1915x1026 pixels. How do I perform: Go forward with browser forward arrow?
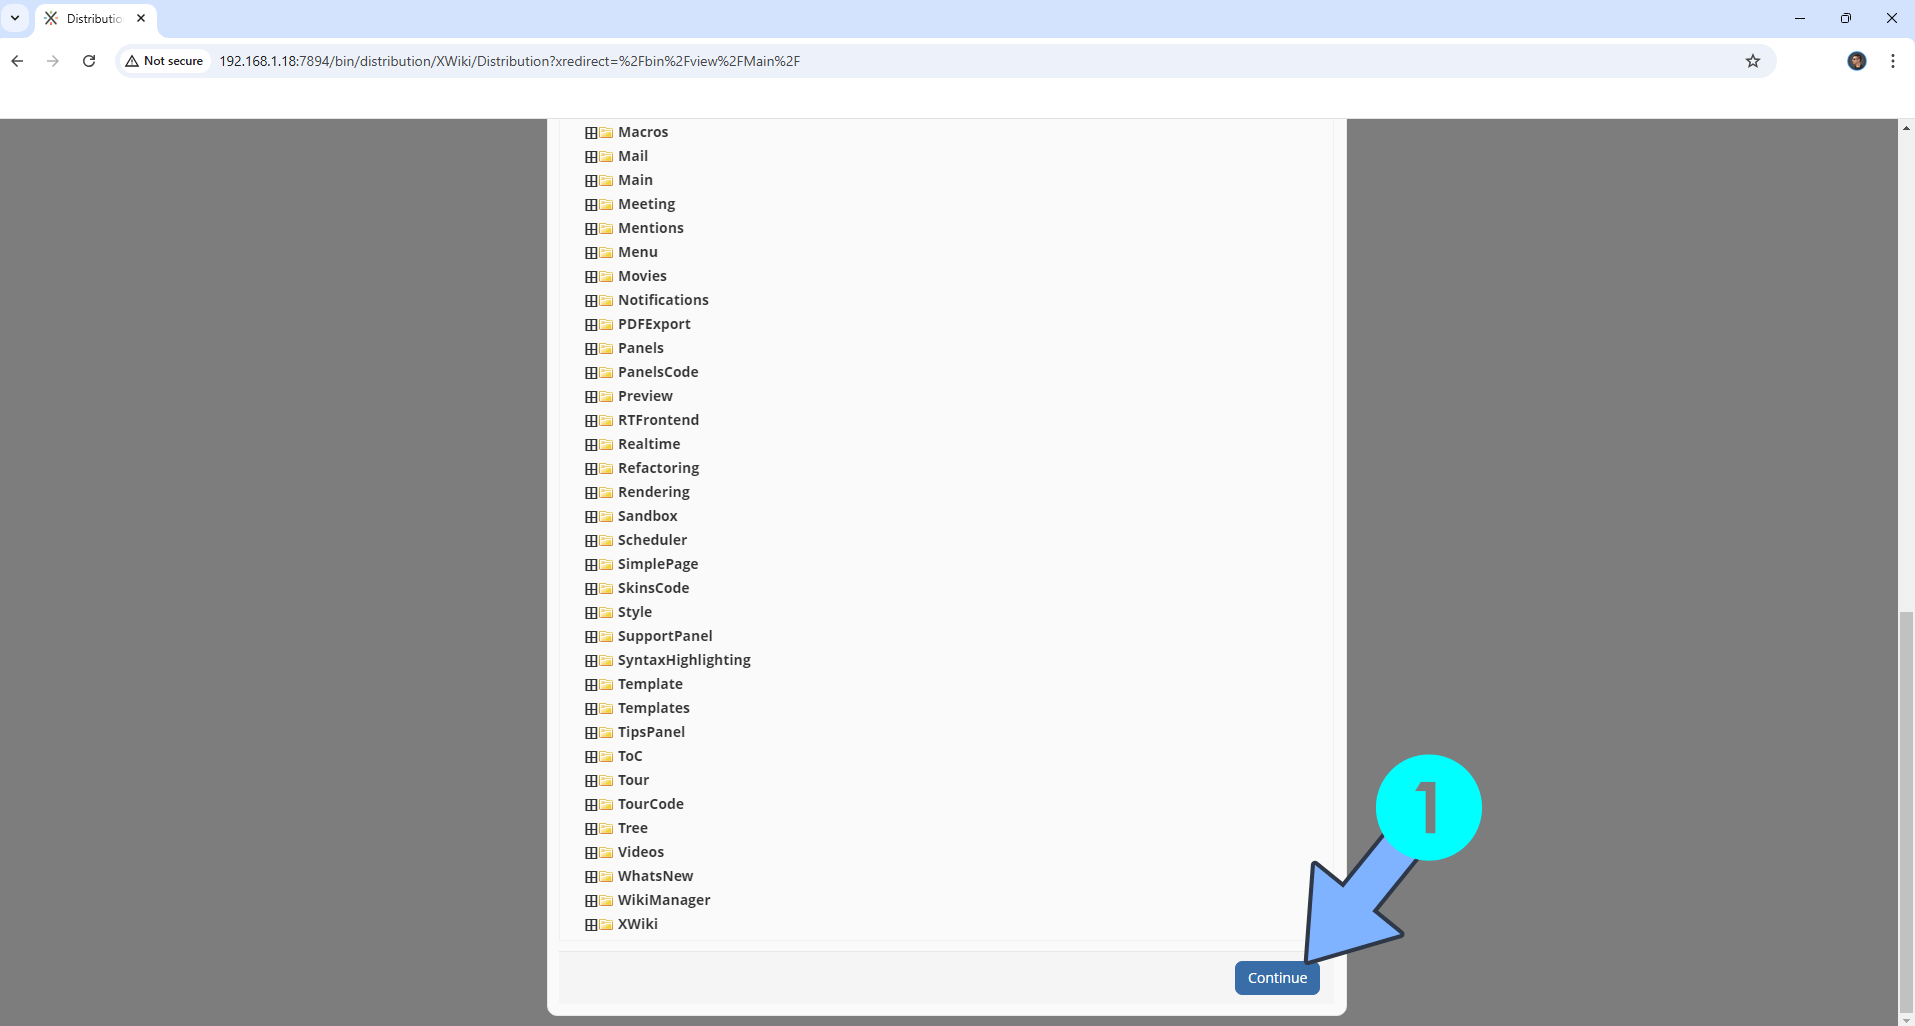53,61
